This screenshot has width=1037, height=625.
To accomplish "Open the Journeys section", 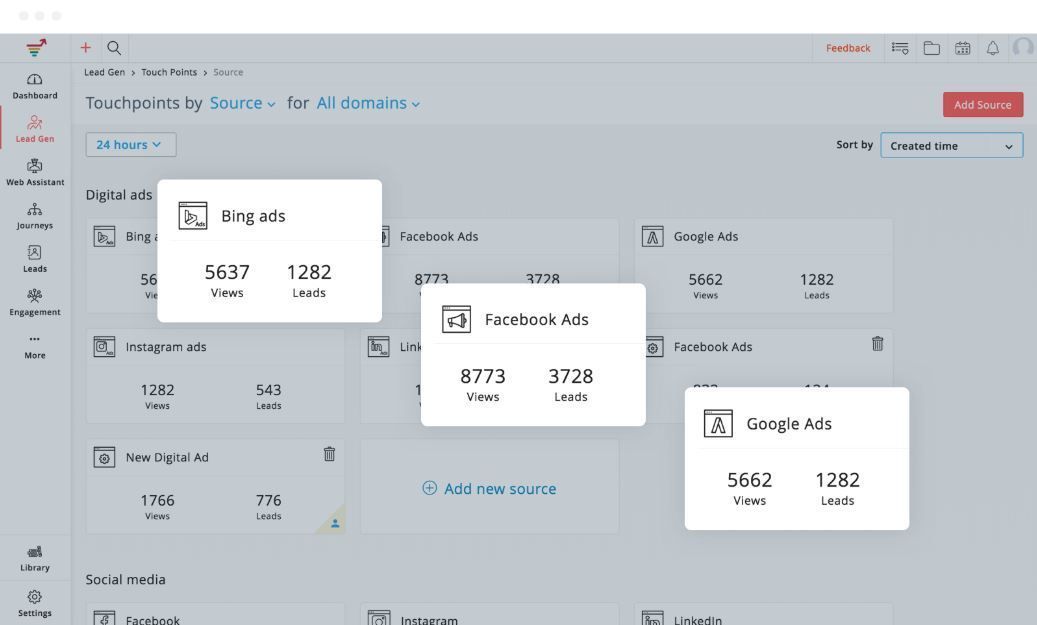I will click(35, 216).
